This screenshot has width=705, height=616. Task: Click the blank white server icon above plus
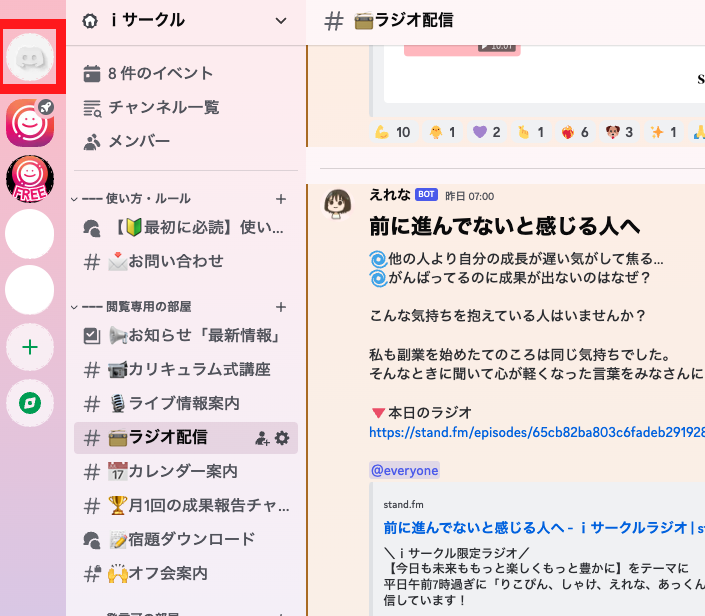tap(30, 290)
